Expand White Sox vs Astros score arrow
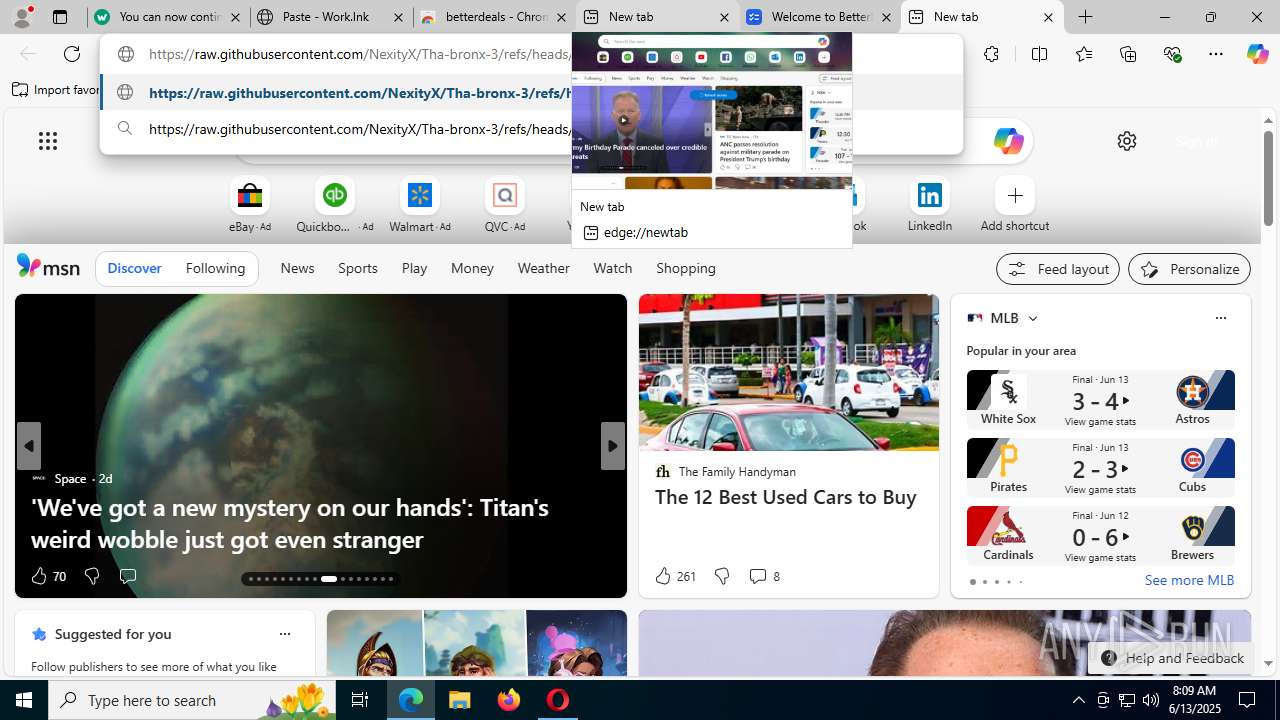The width and height of the screenshot is (1280, 720). click(1126, 401)
